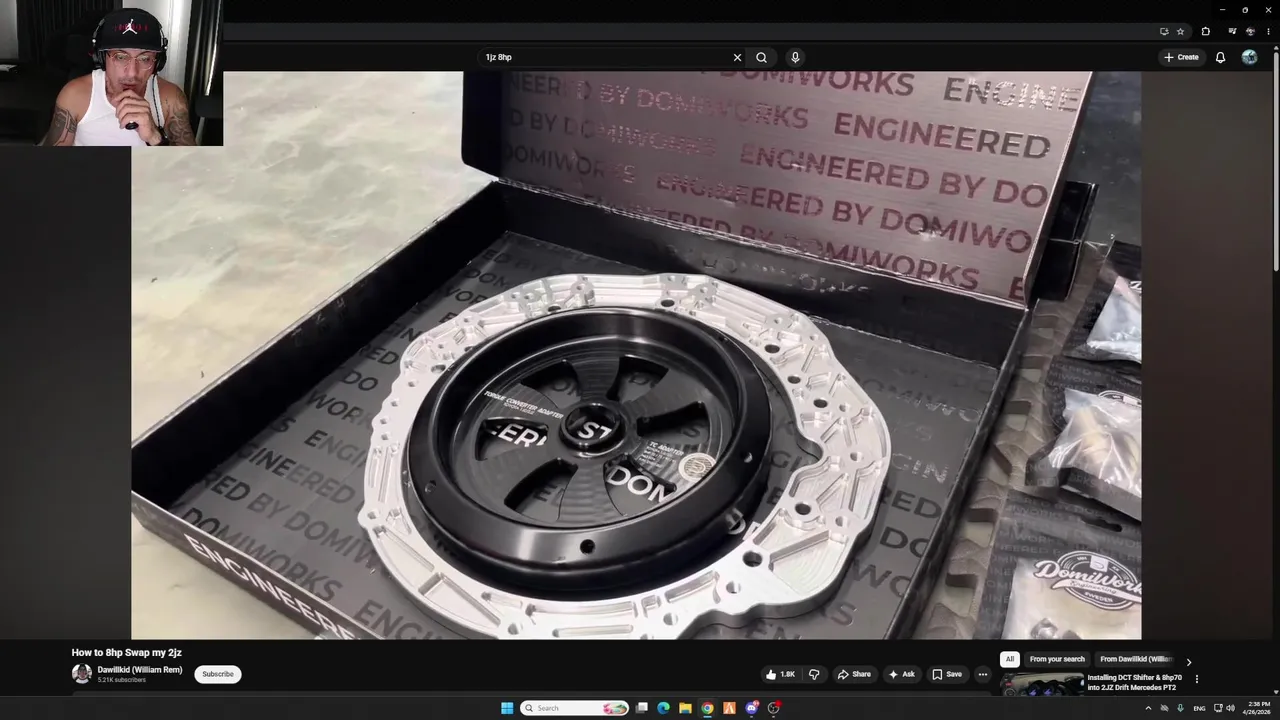This screenshot has height=720, width=1280.
Task: Select the 'From Dawillkid' chip
Action: pos(1135,659)
